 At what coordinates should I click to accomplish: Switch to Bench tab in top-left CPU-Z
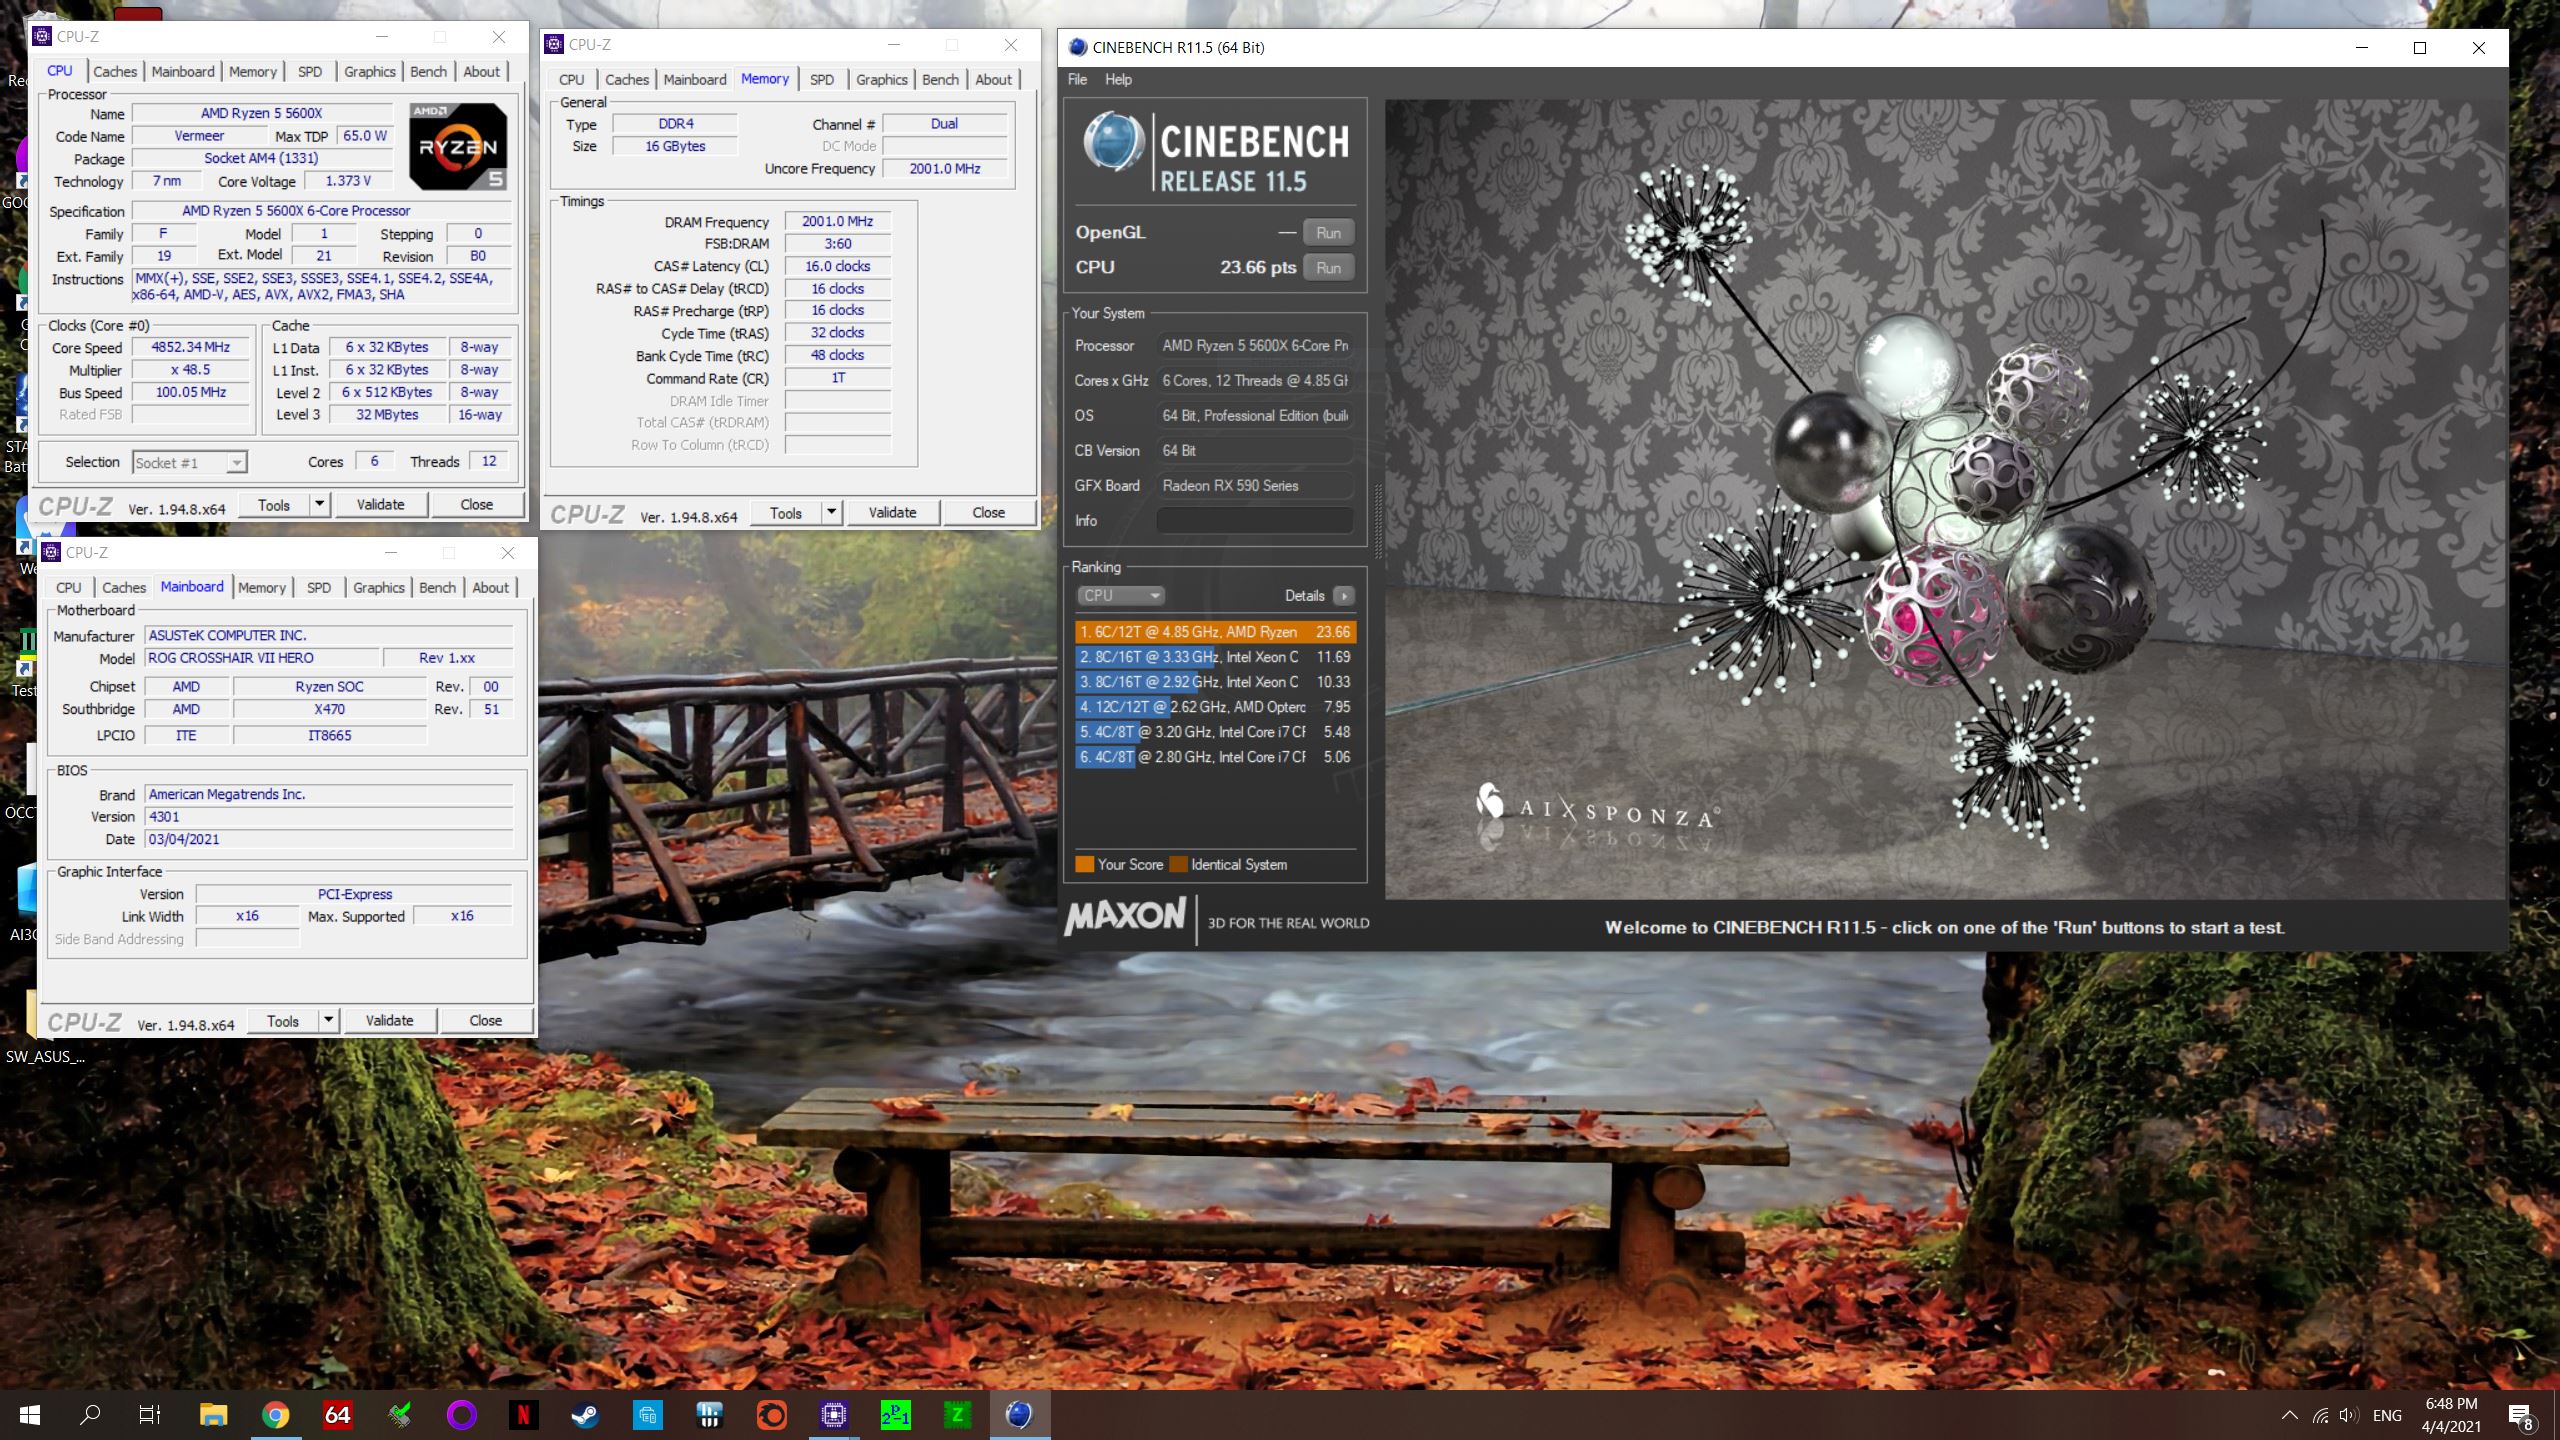[x=428, y=72]
